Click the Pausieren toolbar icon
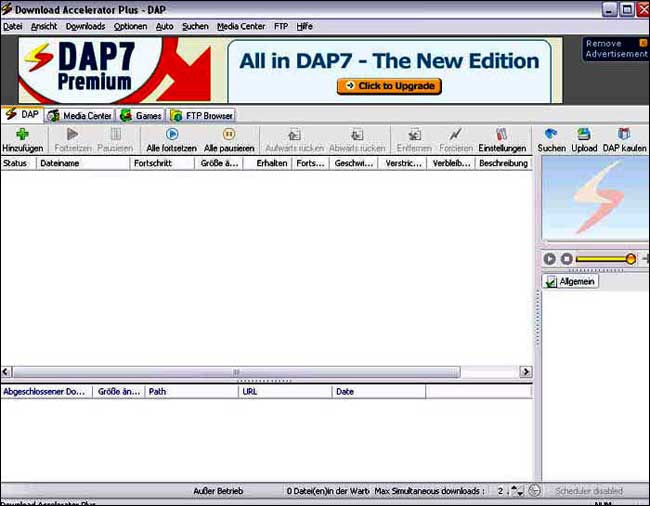This screenshot has height=506, width=650. point(116,134)
